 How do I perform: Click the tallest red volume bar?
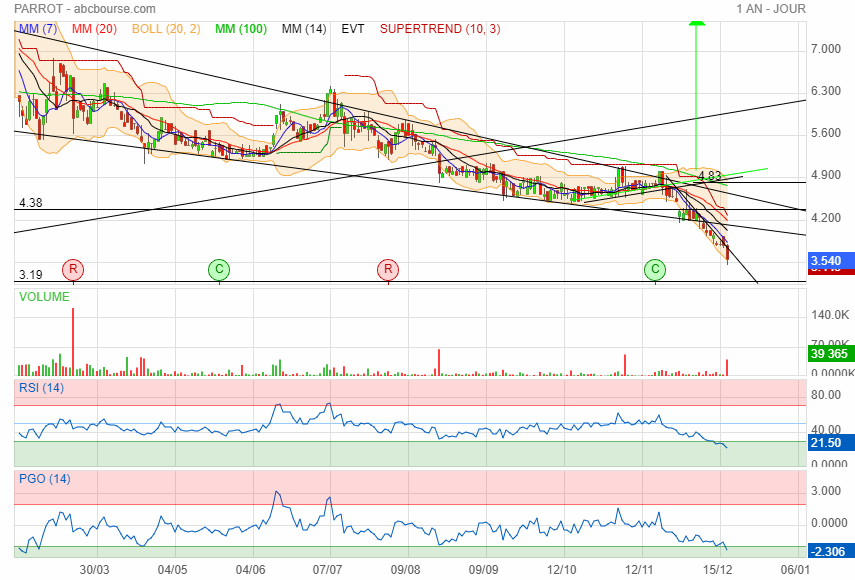coord(73,341)
